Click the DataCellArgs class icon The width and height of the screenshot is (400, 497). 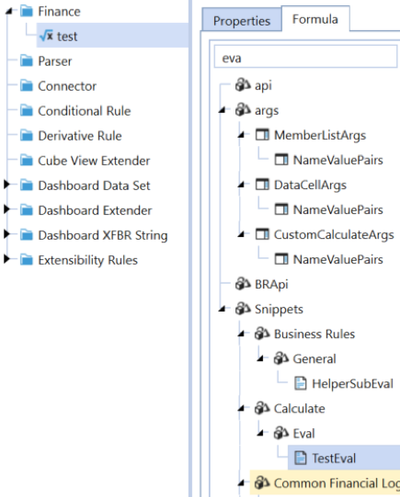[x=262, y=184]
